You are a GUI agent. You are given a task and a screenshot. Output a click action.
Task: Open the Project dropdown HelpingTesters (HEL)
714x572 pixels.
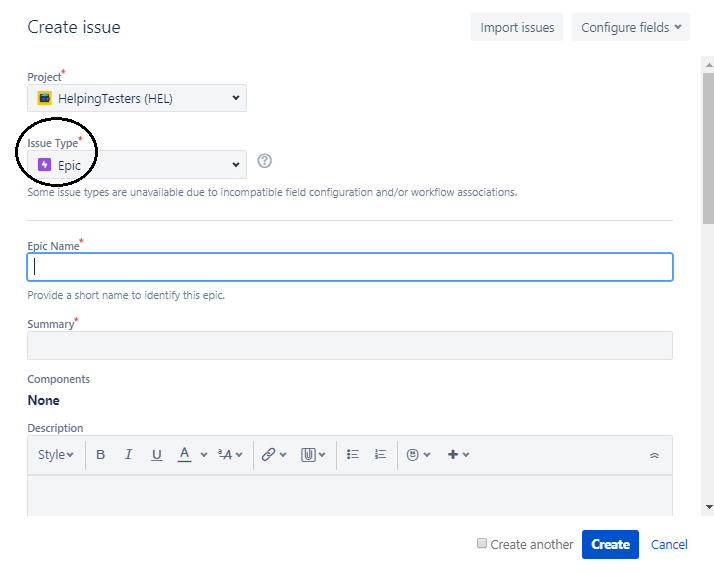137,98
